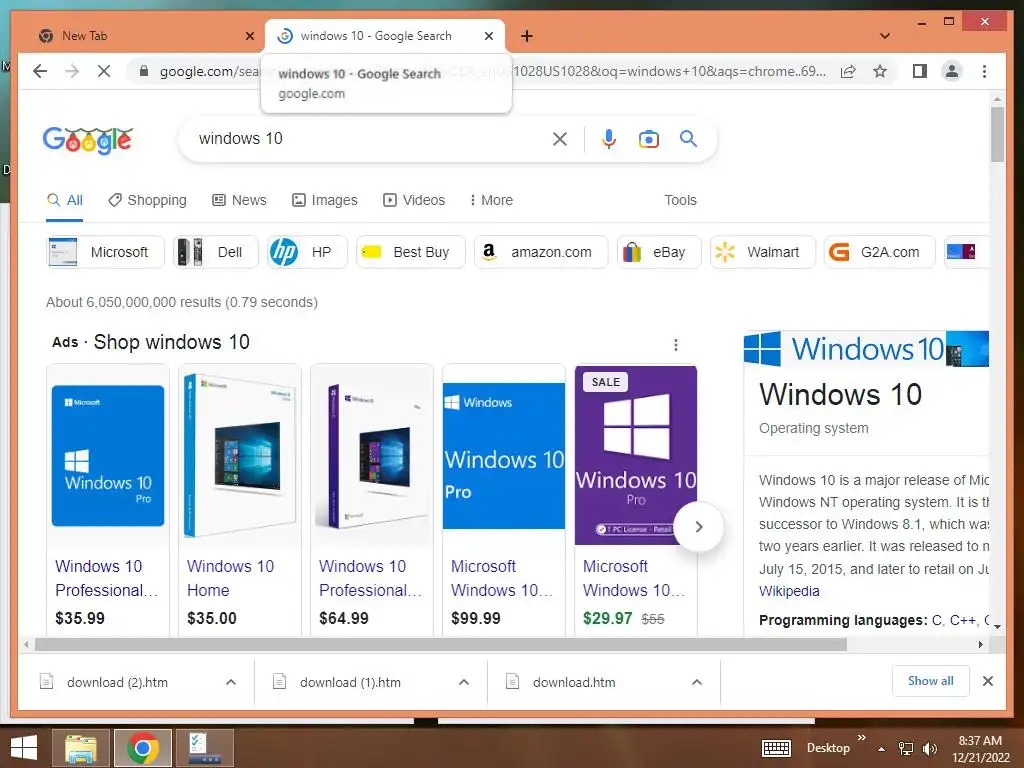Open the download.htm file
This screenshot has width=1024, height=768.
tap(574, 682)
